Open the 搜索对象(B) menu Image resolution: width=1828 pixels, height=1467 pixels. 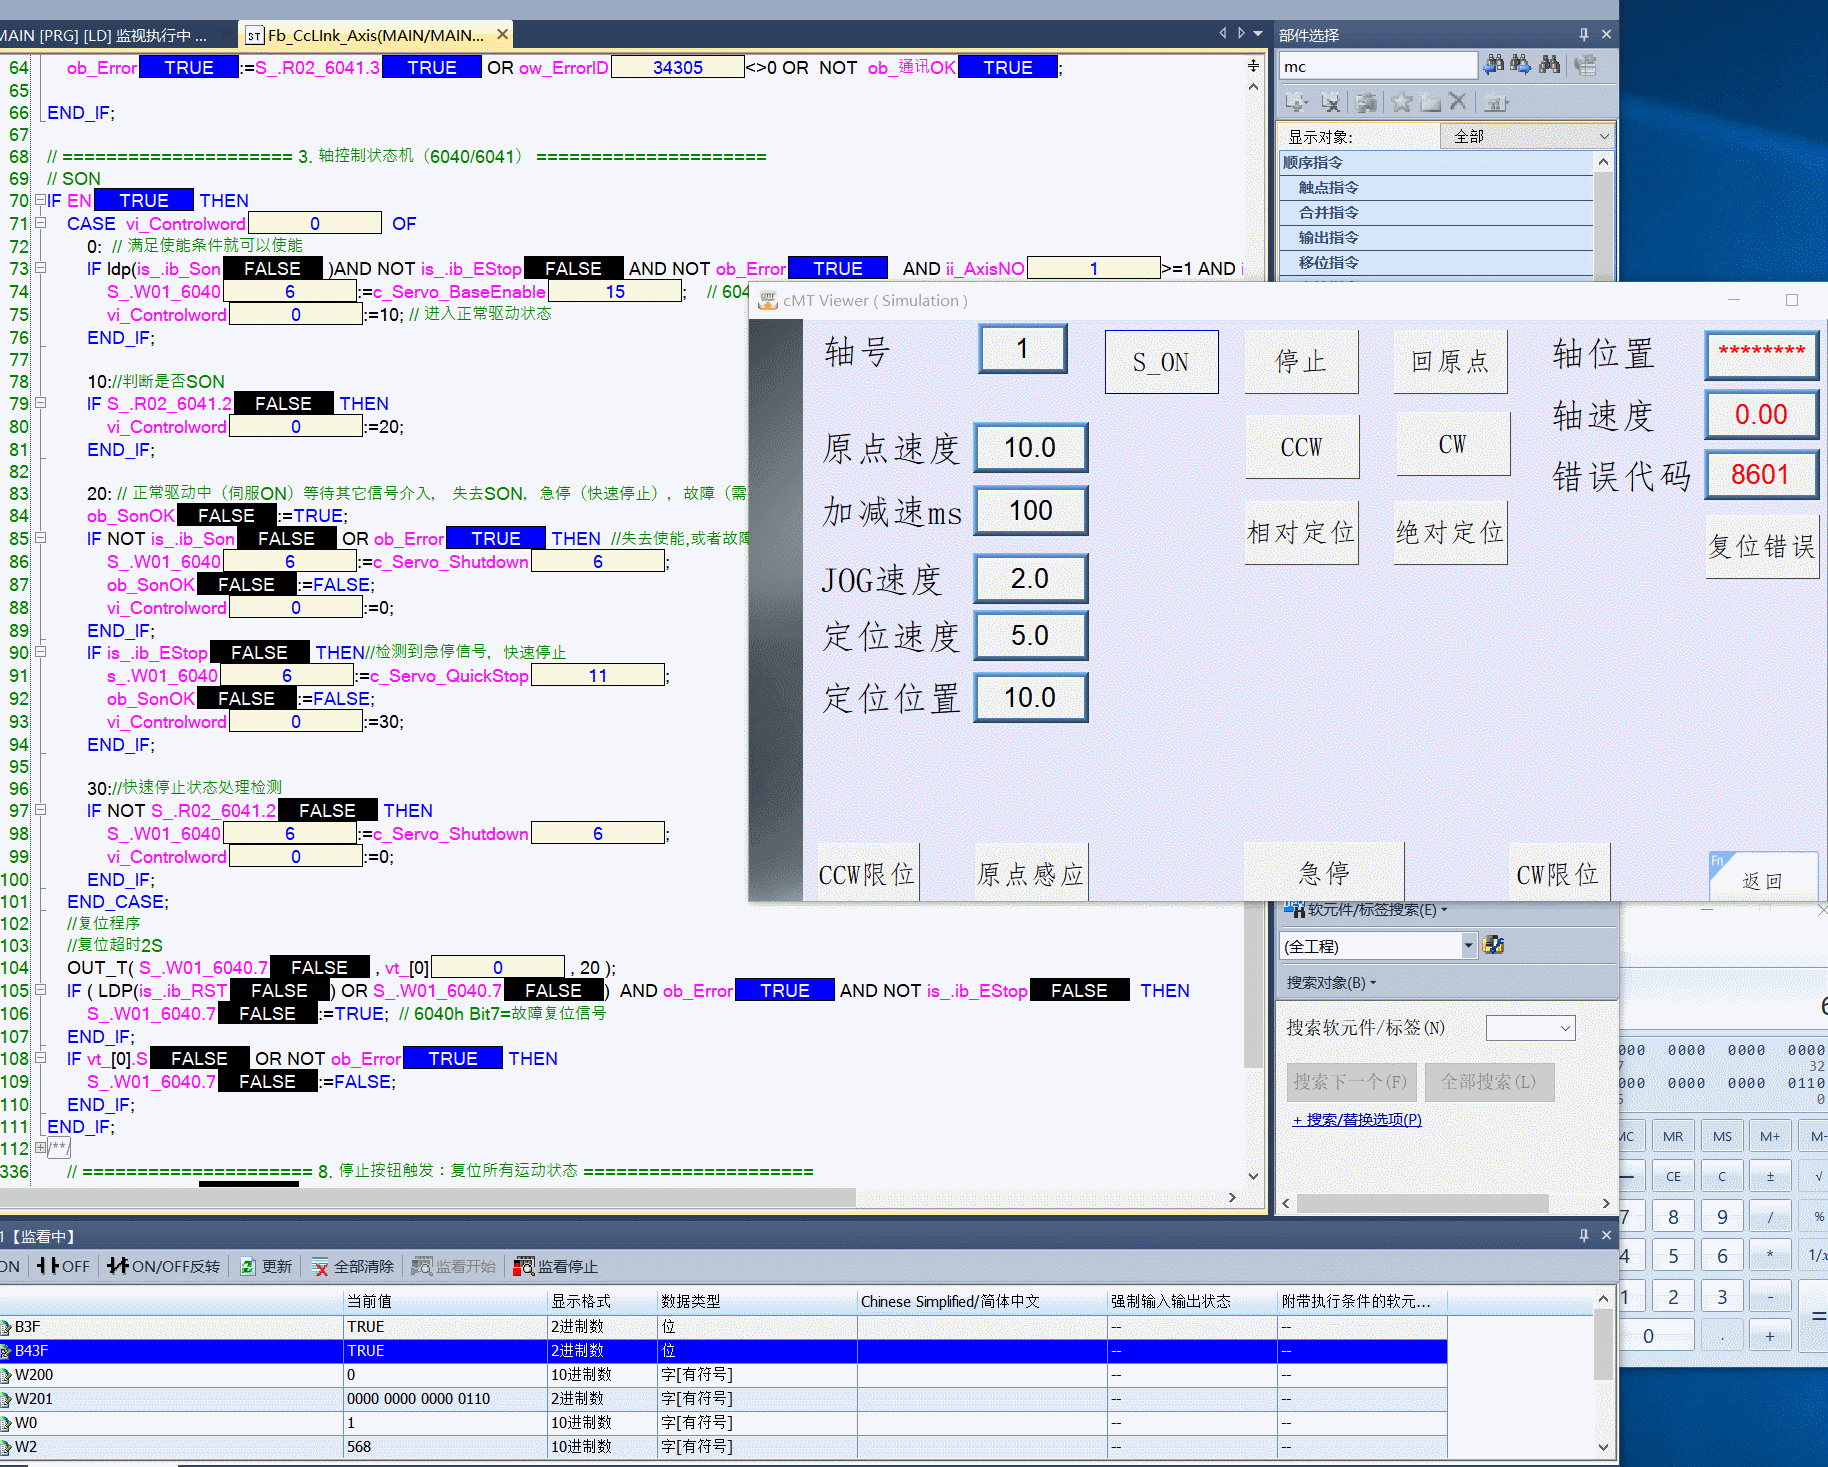click(1331, 983)
